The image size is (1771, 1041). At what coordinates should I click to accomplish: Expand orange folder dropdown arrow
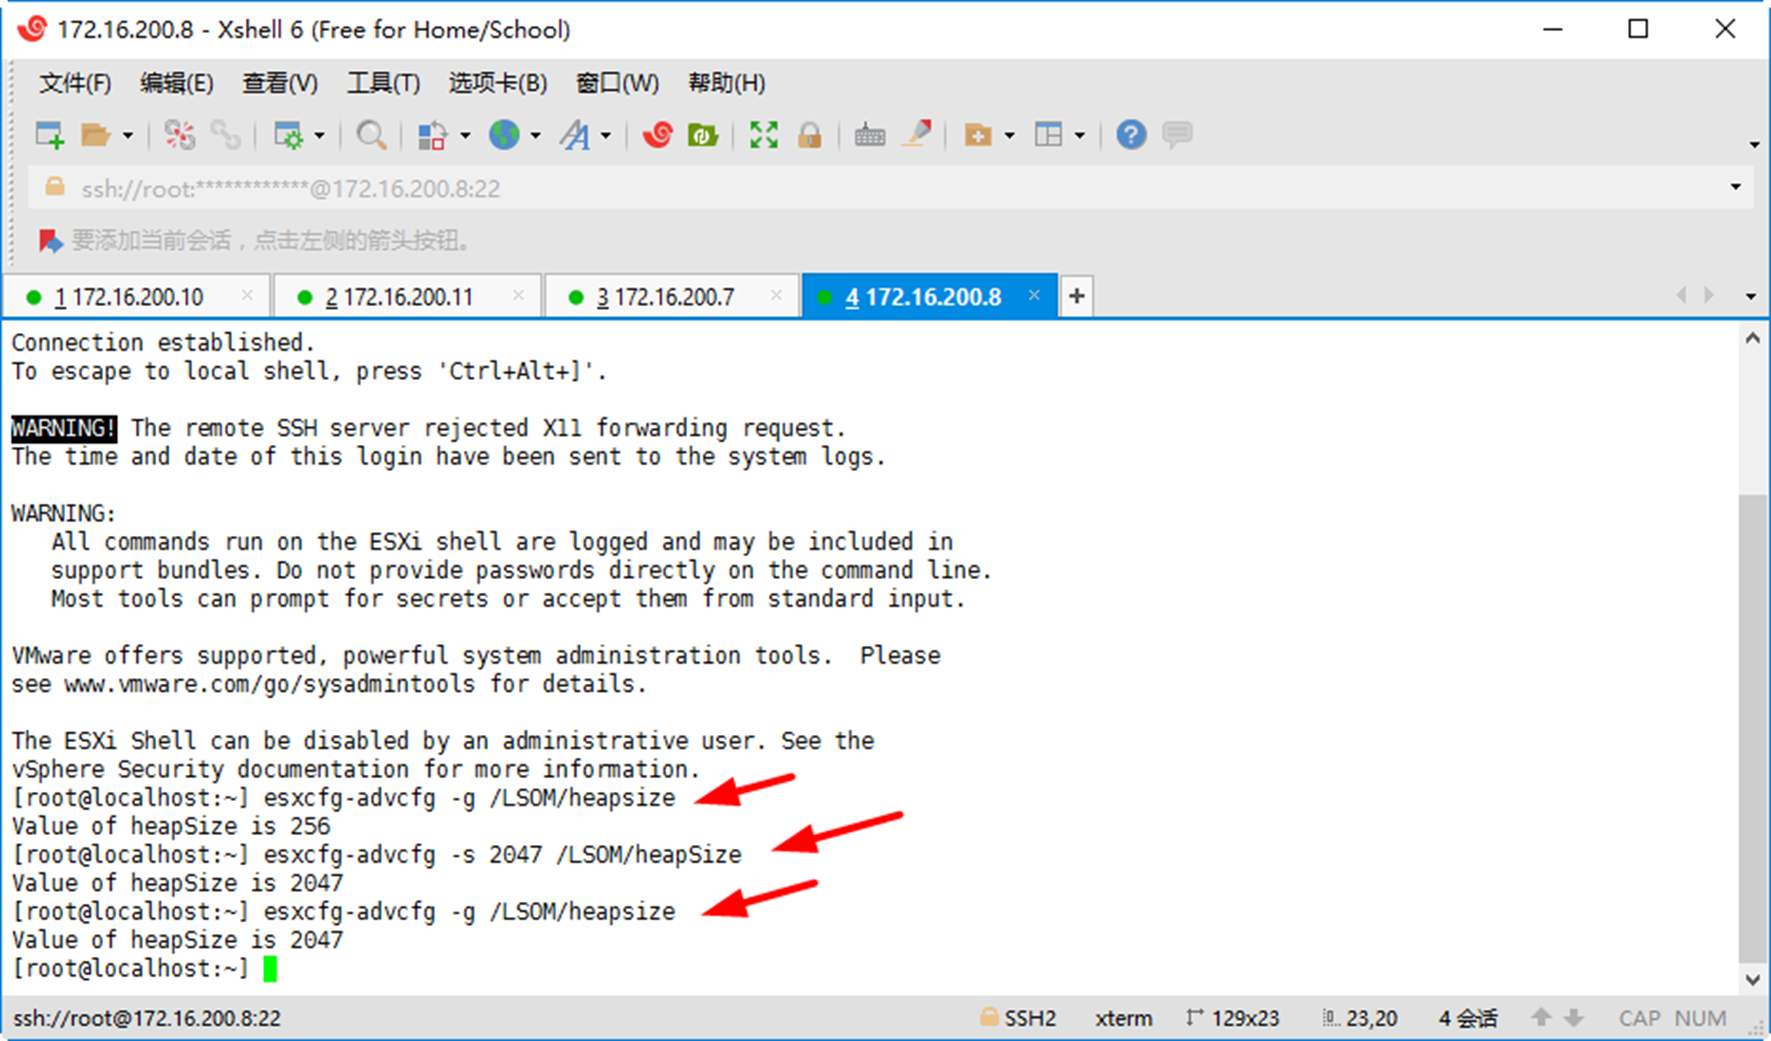(1009, 136)
